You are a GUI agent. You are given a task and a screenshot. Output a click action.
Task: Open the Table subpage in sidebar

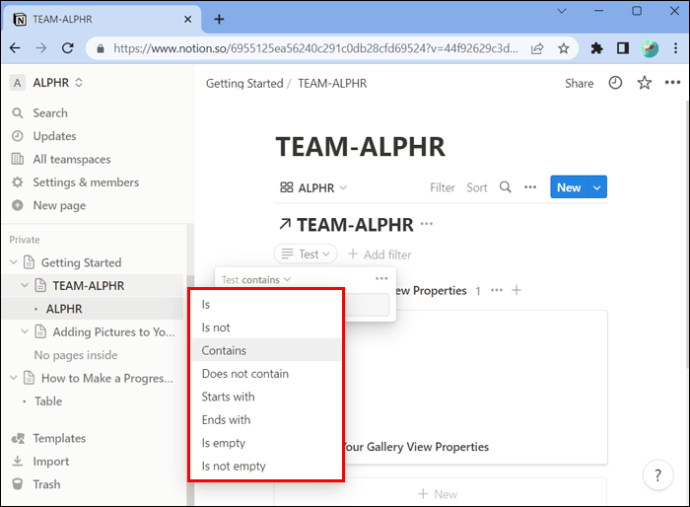point(48,401)
